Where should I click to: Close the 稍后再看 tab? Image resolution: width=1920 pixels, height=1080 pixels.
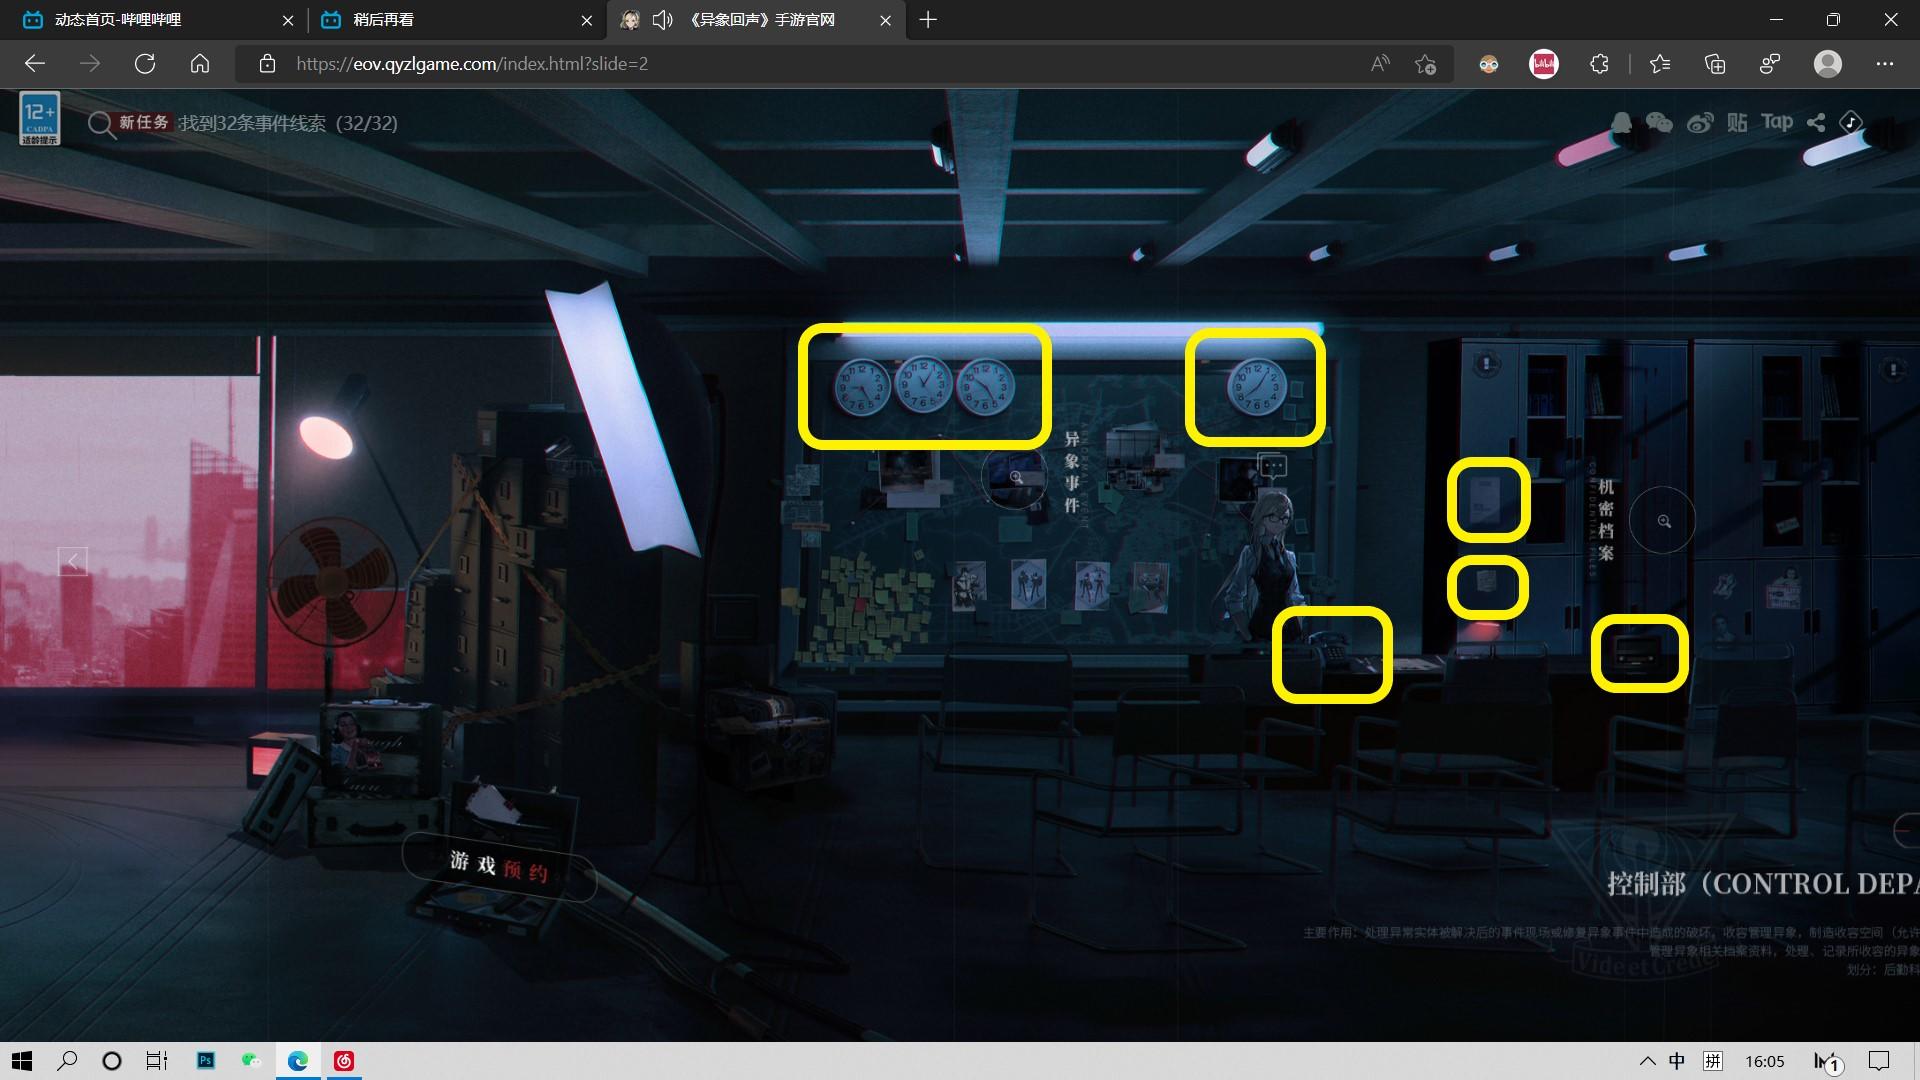[587, 20]
